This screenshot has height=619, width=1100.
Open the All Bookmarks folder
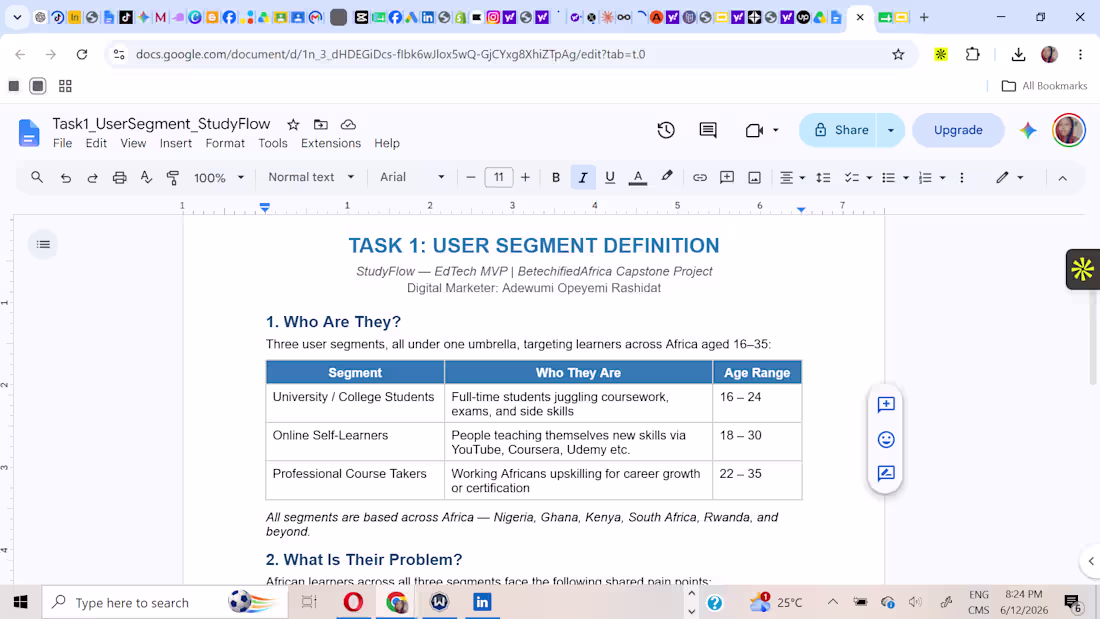[1045, 86]
